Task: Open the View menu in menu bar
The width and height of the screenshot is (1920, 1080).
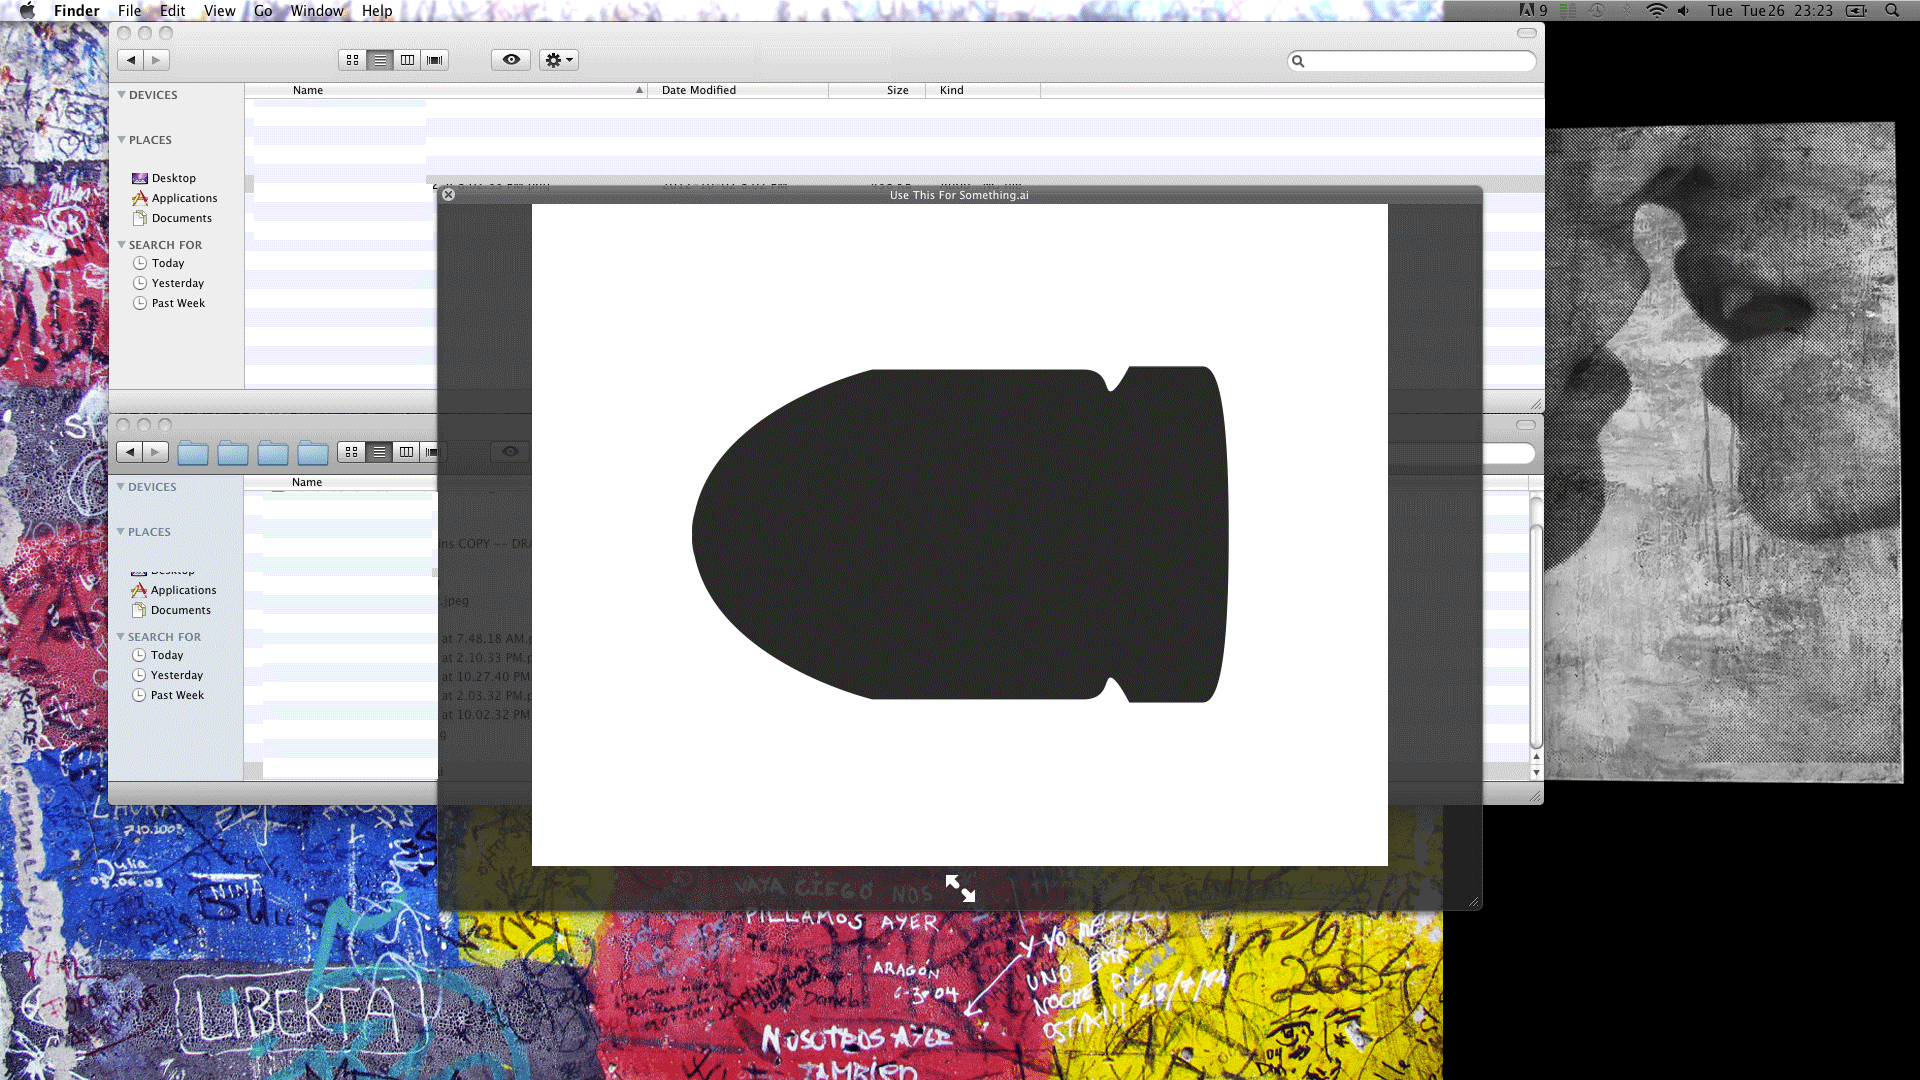Action: click(x=219, y=11)
